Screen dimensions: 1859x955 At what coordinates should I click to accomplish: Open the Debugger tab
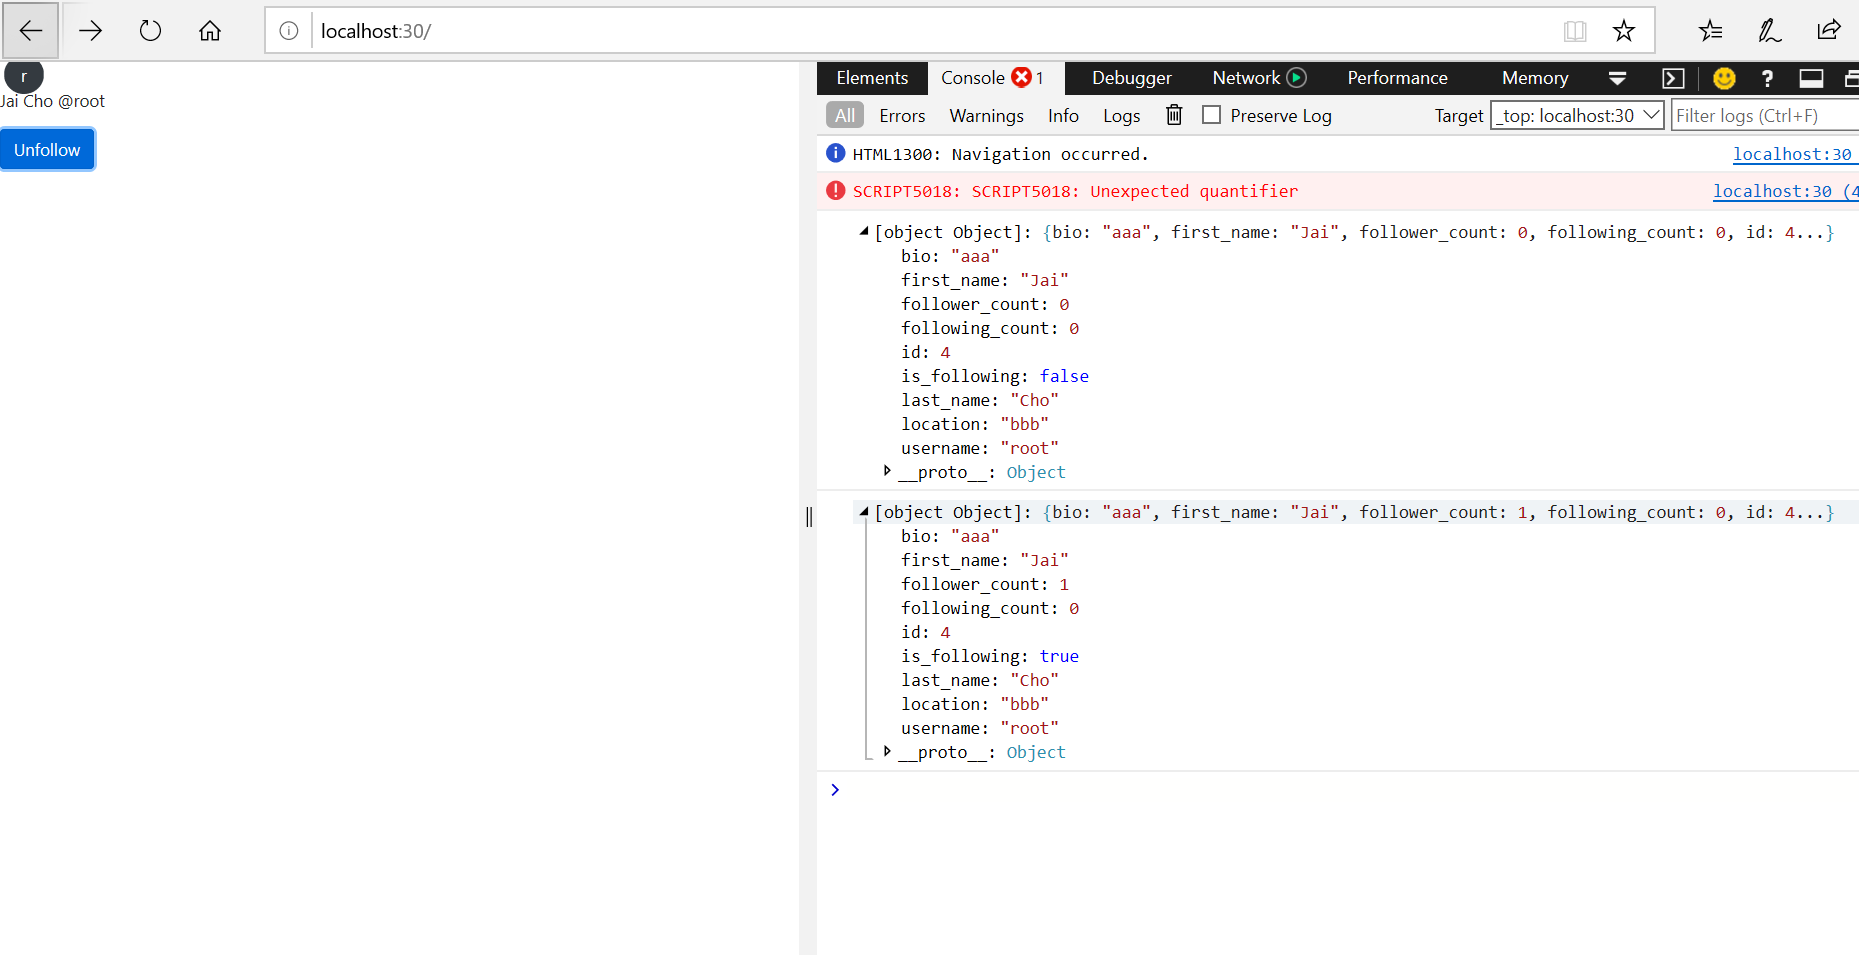click(1131, 78)
